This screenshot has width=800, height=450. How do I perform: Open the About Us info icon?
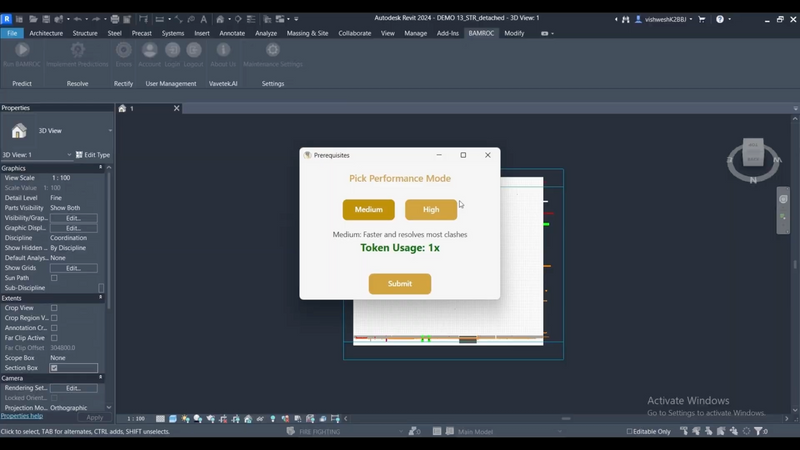point(223,49)
